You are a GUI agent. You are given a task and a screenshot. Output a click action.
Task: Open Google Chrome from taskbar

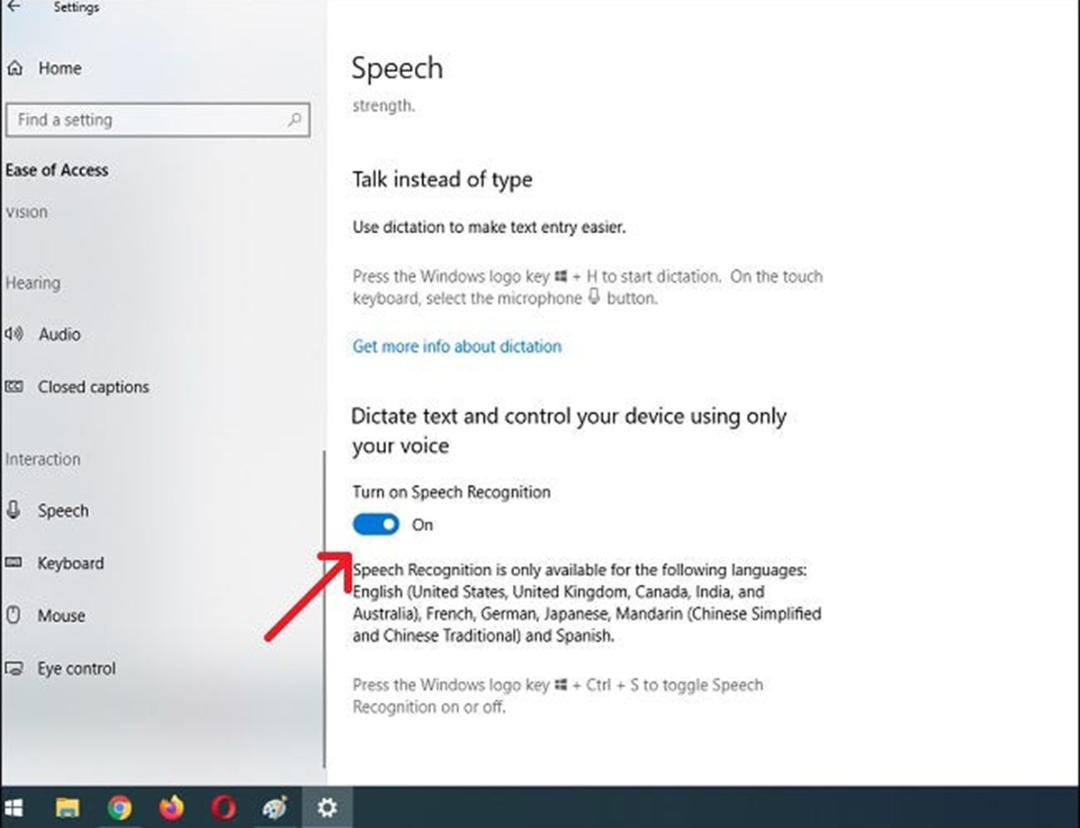click(x=119, y=807)
